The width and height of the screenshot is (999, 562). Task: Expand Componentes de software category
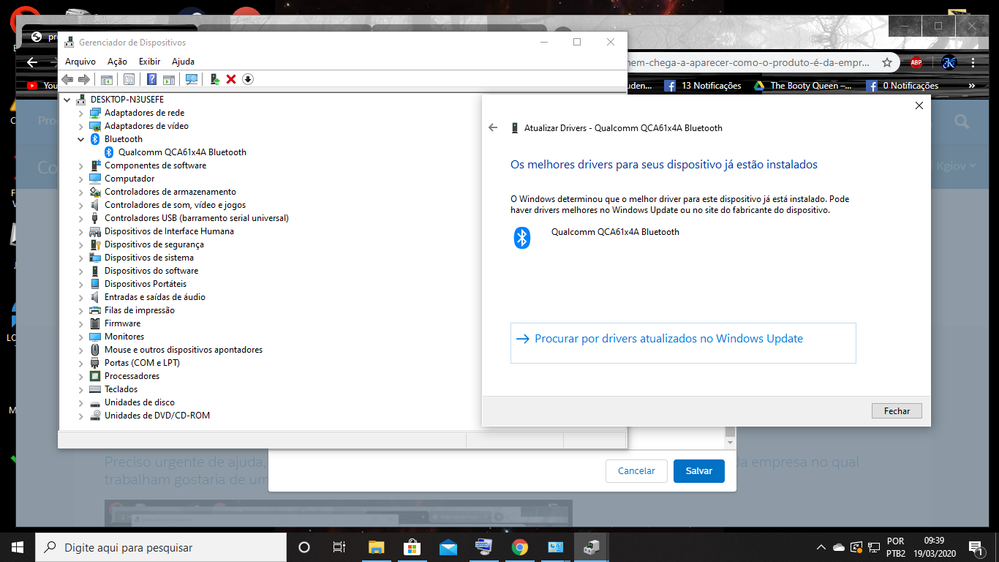[x=81, y=166]
